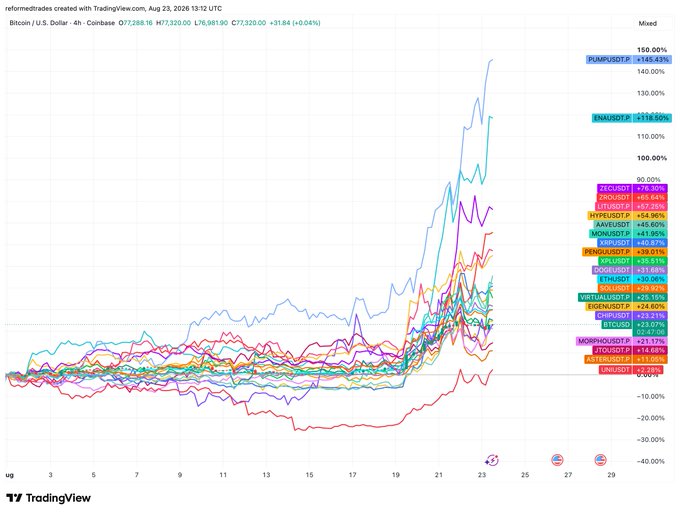Viewport: 680px width, 514px height.
Task: Click the L76,981.90 low value
Action: [211, 23]
